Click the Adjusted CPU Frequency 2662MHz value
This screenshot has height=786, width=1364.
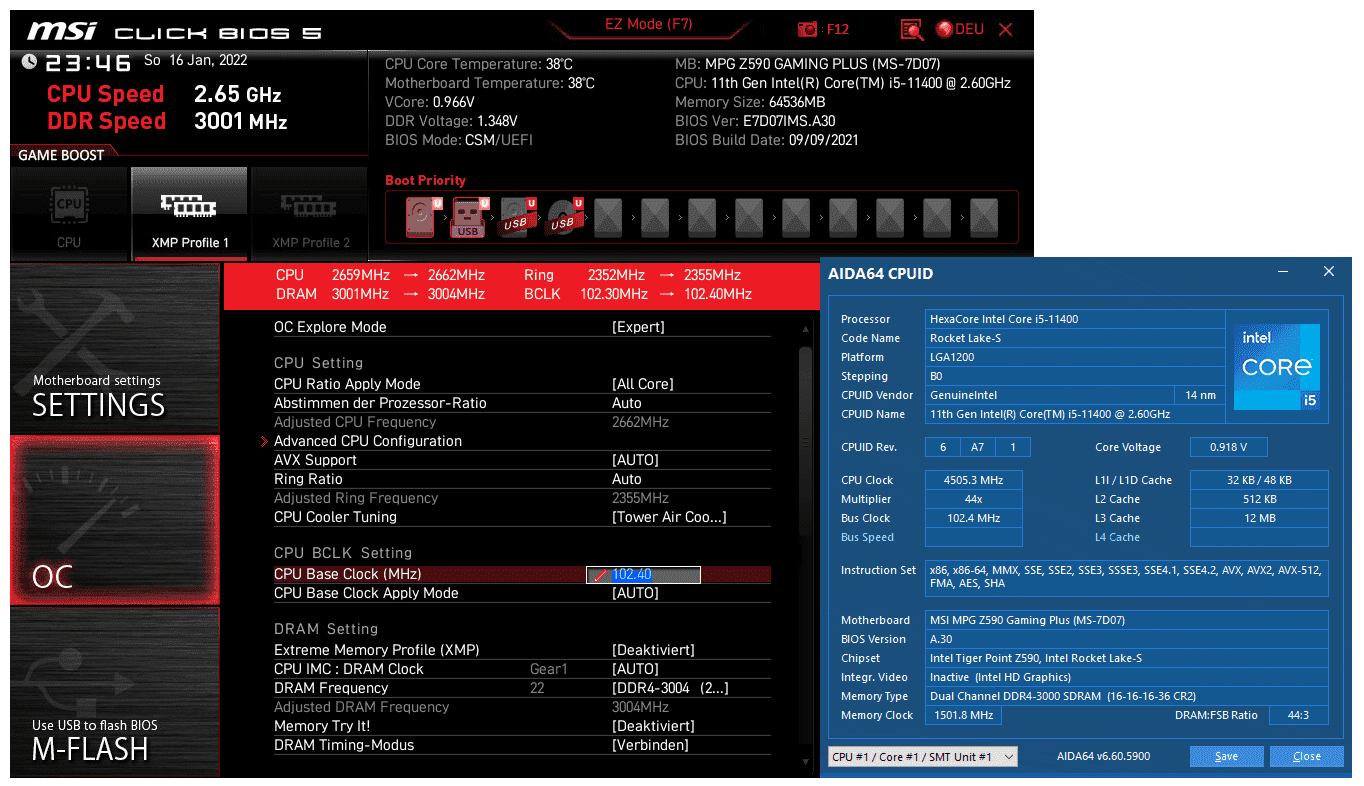[x=640, y=422]
